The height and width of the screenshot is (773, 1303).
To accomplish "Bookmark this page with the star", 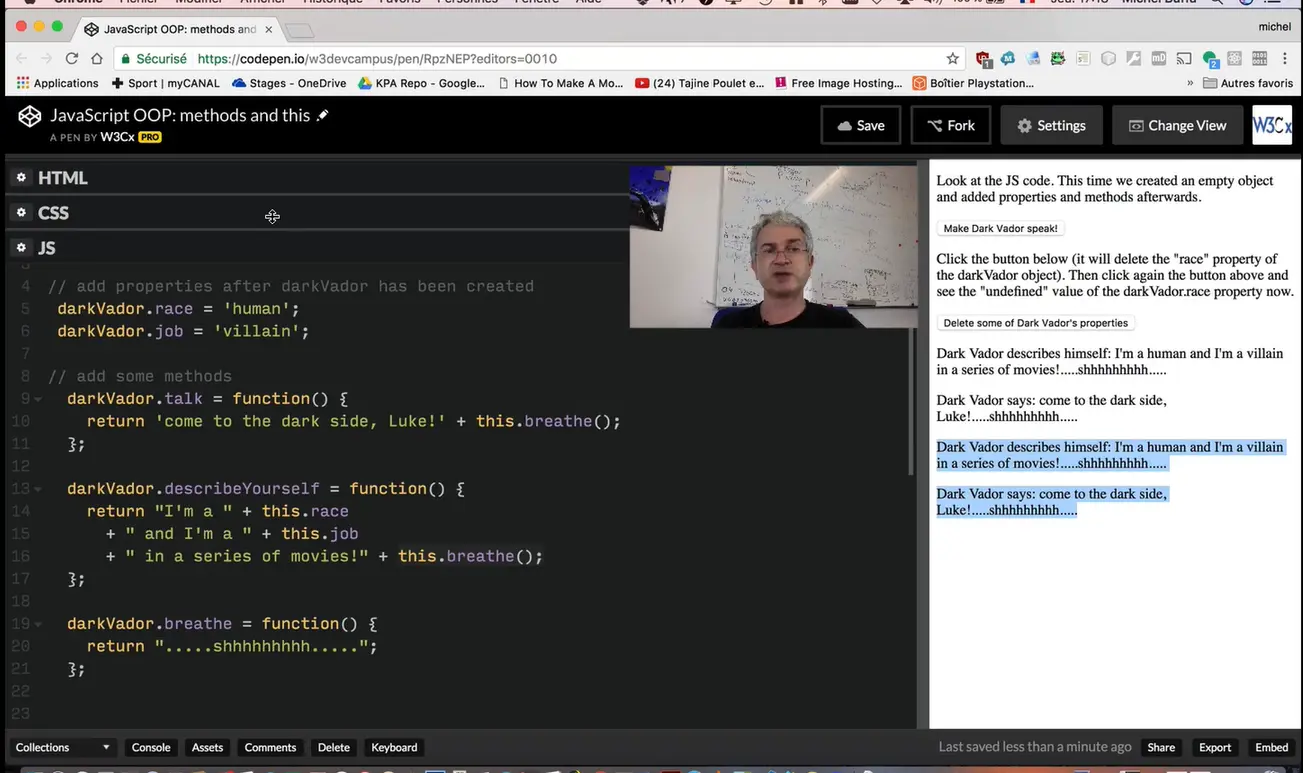I will pyautogui.click(x=953, y=59).
